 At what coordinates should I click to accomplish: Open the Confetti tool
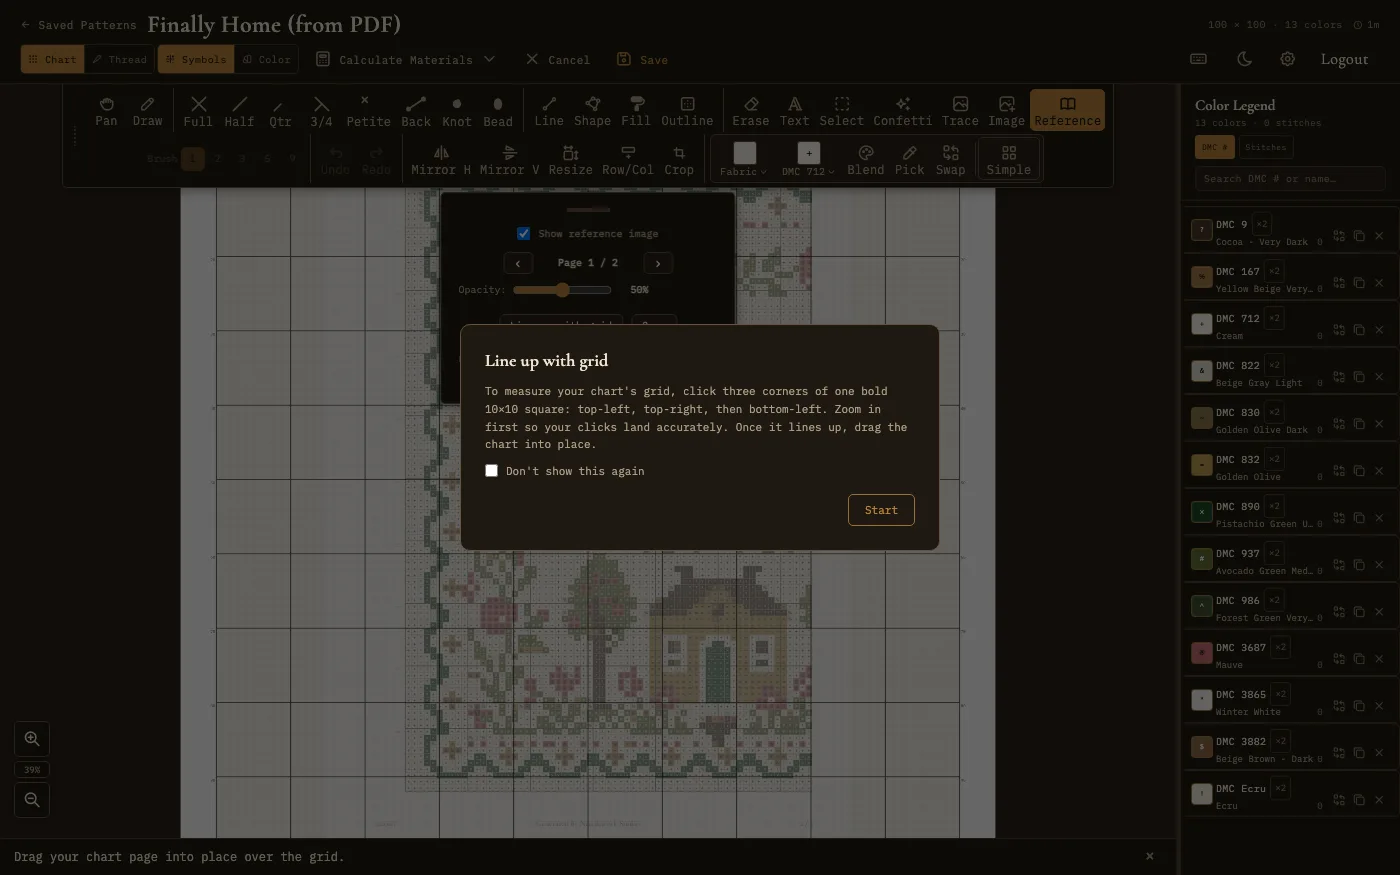click(x=903, y=111)
